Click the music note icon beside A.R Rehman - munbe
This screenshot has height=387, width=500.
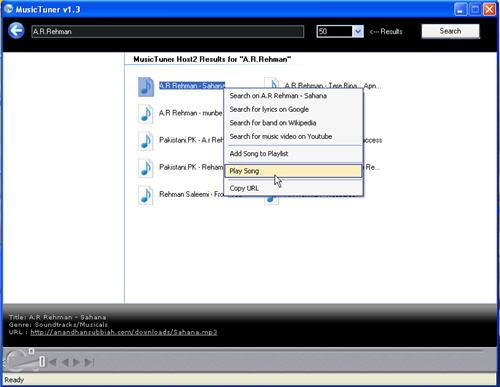pos(146,114)
